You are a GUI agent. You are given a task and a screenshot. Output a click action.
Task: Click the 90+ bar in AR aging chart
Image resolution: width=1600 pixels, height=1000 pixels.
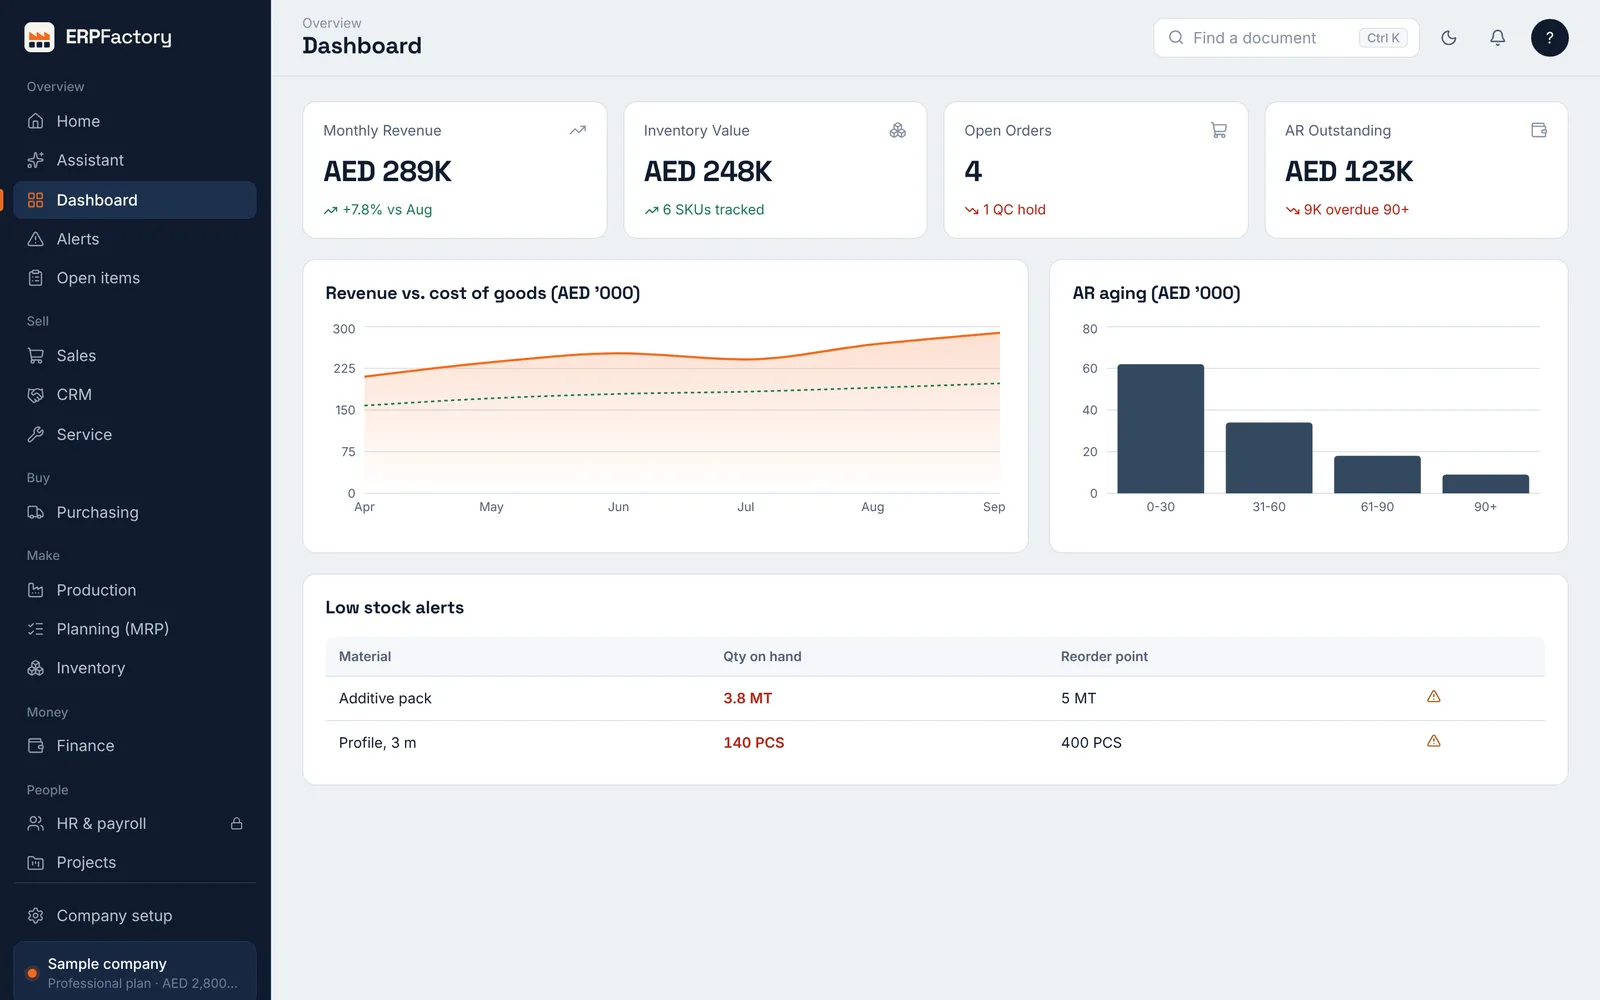(1485, 484)
